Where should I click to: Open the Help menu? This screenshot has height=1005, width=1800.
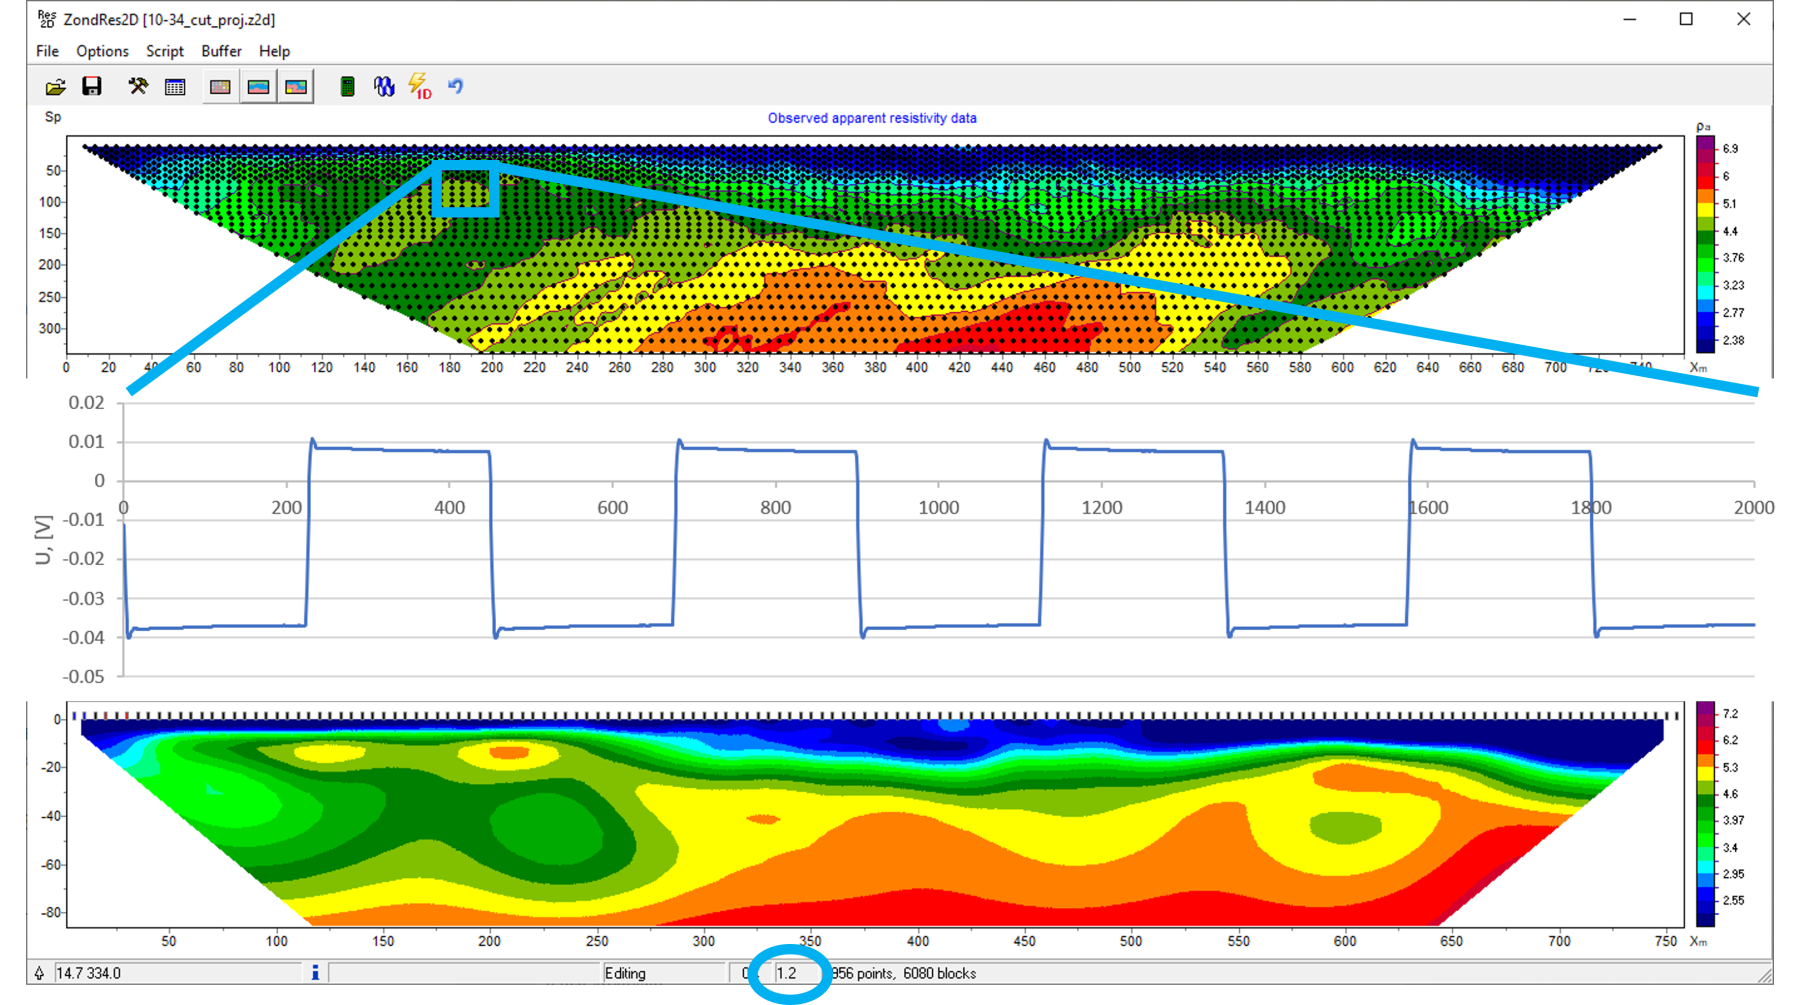274,51
